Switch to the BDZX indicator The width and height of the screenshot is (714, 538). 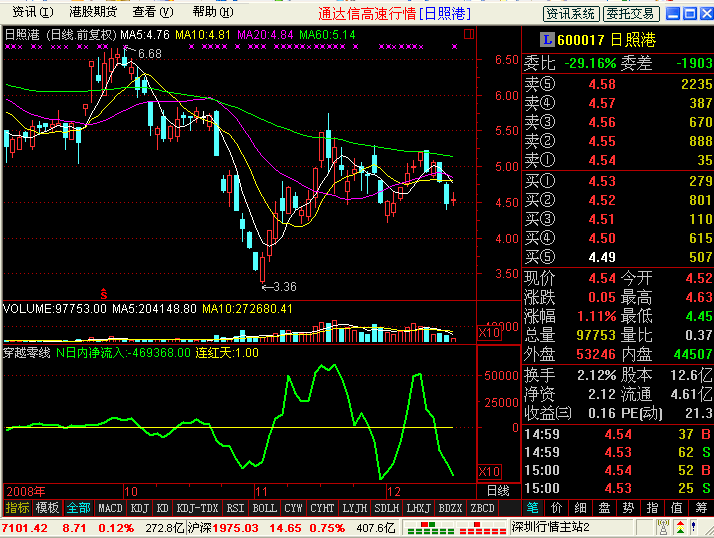450,508
